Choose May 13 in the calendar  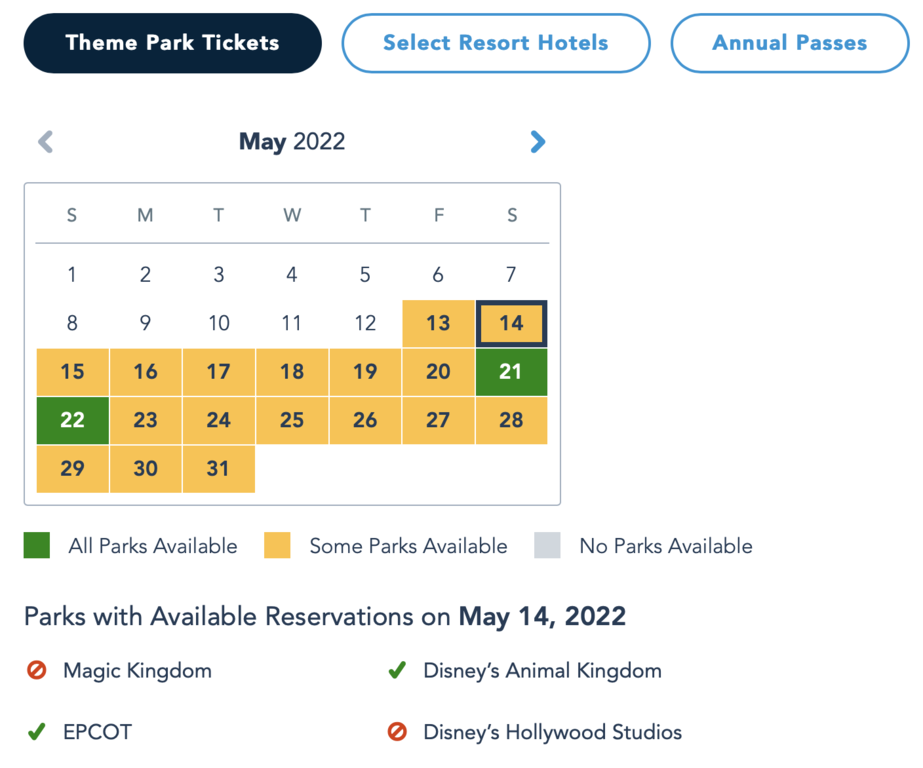click(x=438, y=323)
